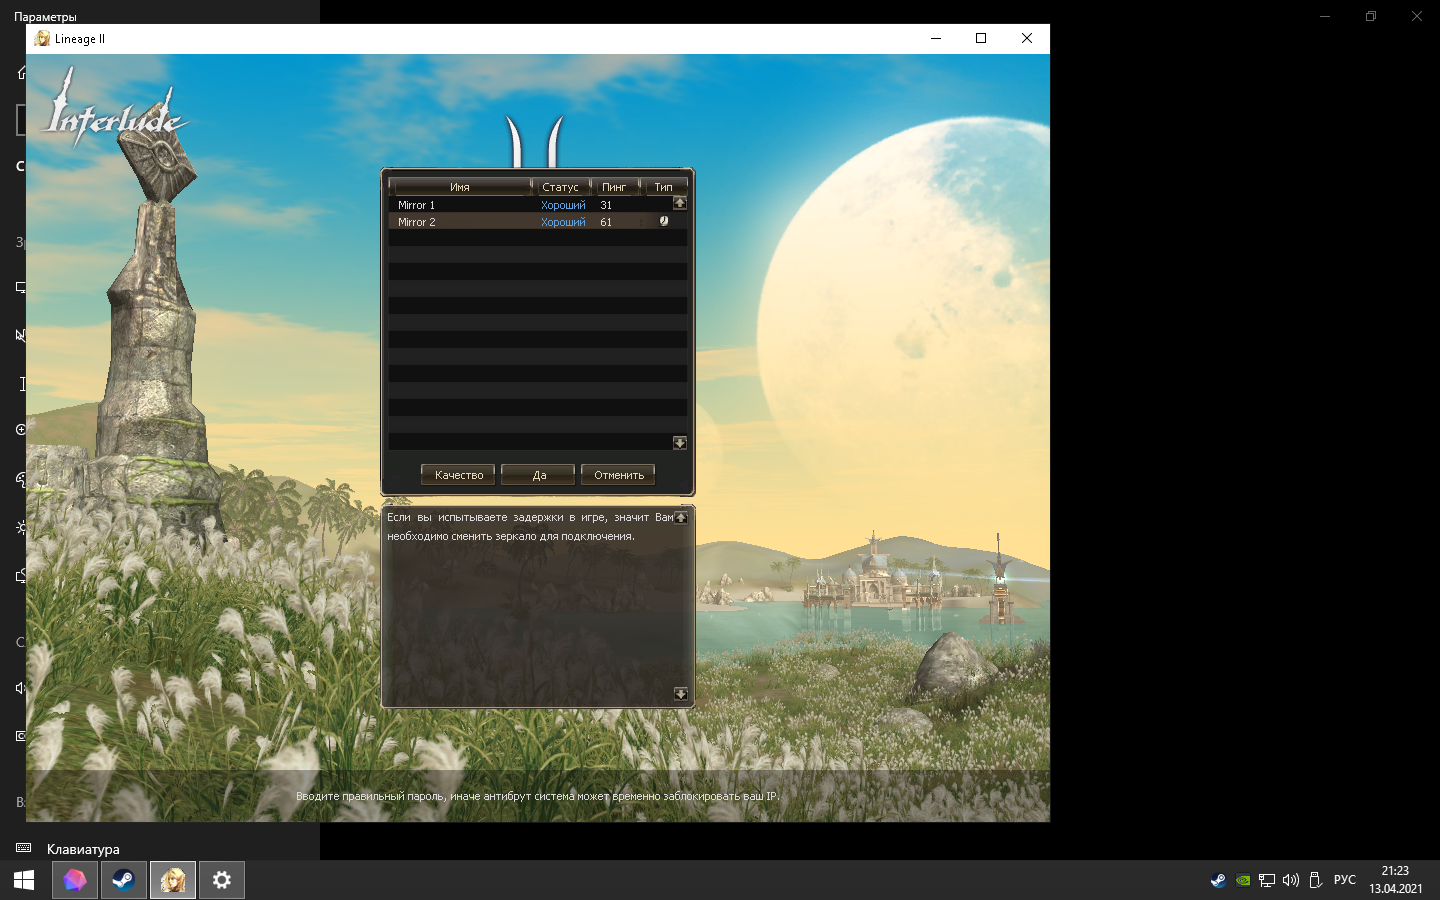Click ping value 61 for Mirror 2
1440x900 pixels.
tap(606, 222)
